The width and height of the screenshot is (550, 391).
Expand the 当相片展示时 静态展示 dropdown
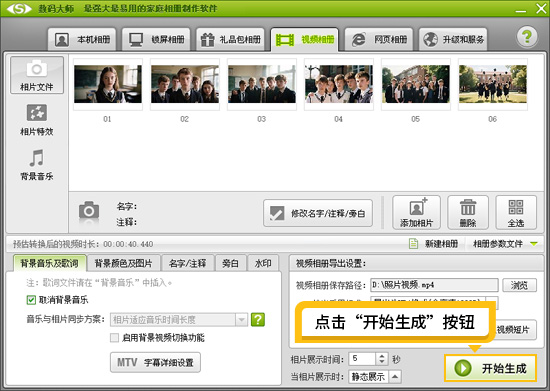(x=395, y=377)
